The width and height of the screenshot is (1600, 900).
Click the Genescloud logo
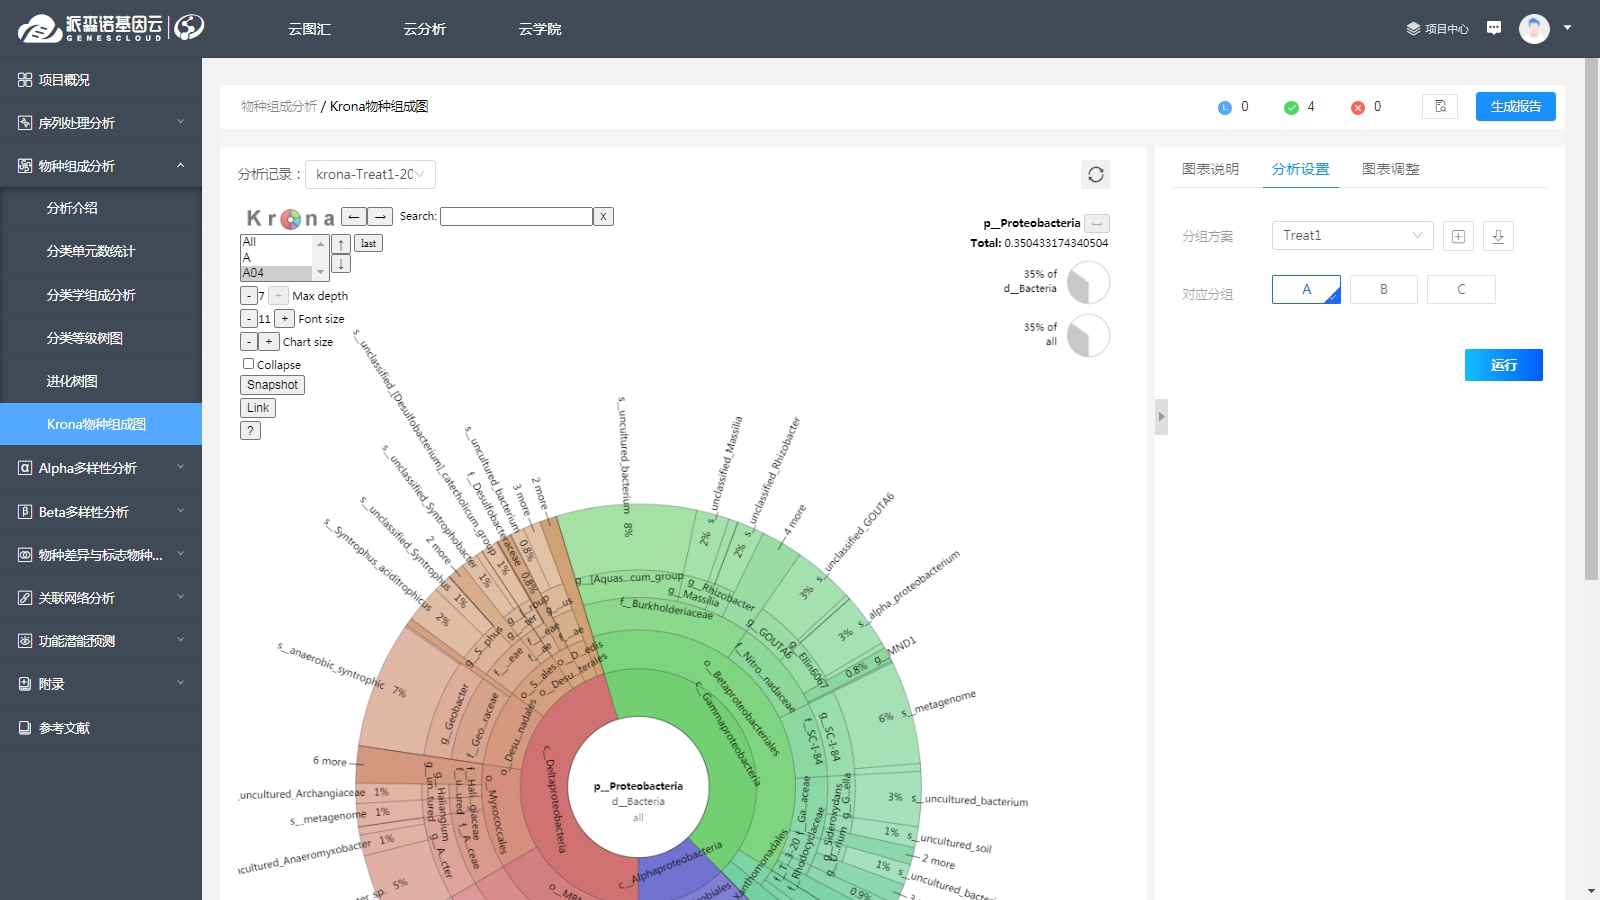[110, 28]
